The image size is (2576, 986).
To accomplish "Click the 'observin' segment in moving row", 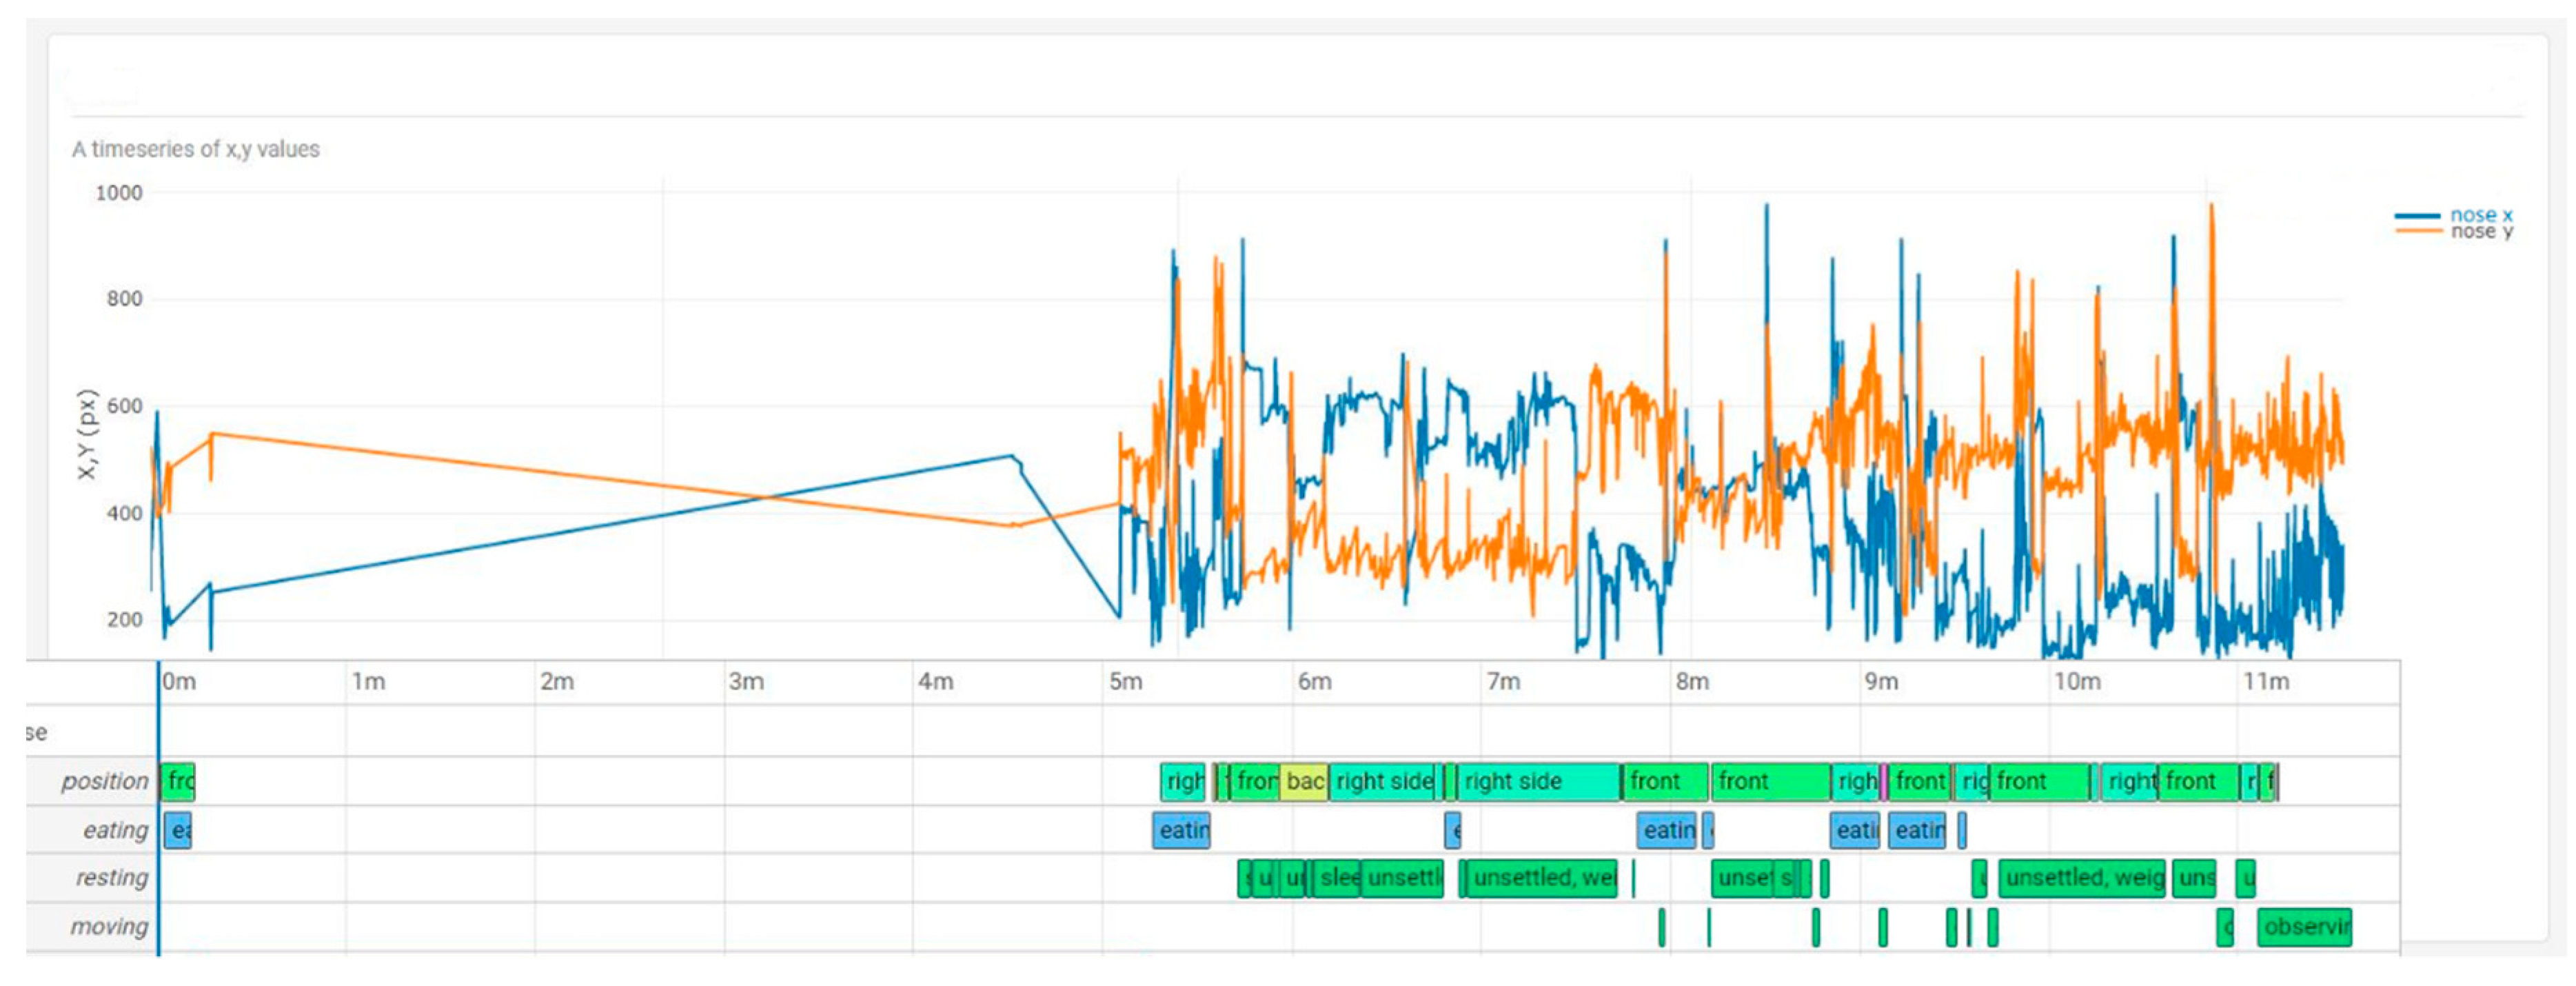I will pyautogui.click(x=2304, y=927).
